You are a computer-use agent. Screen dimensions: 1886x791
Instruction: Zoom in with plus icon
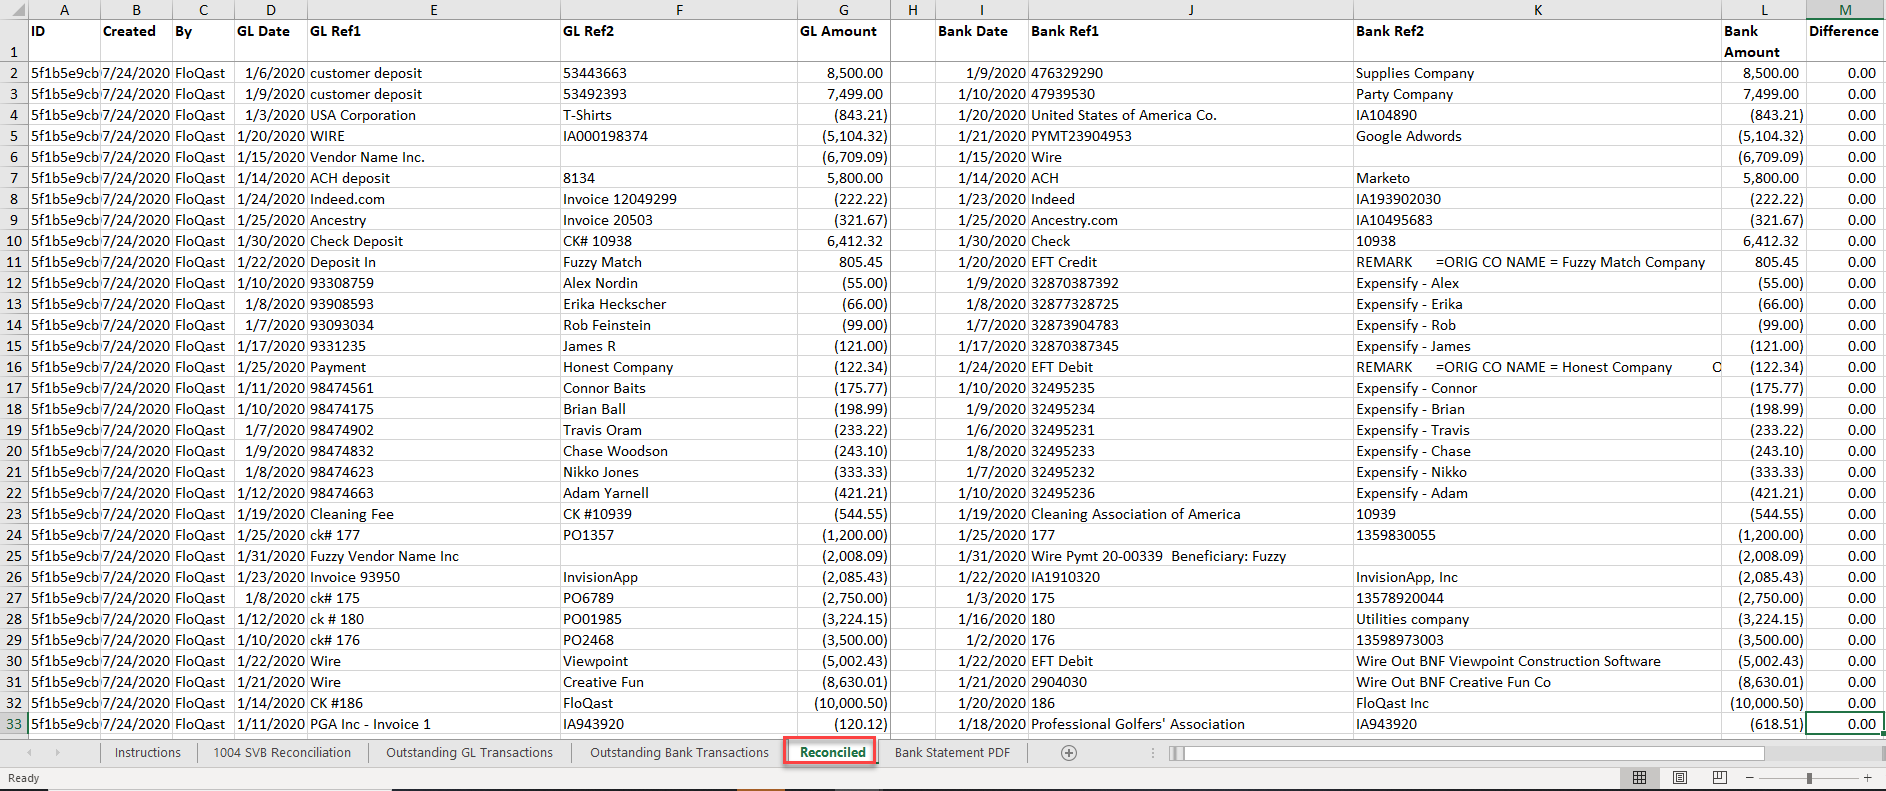tap(1867, 777)
